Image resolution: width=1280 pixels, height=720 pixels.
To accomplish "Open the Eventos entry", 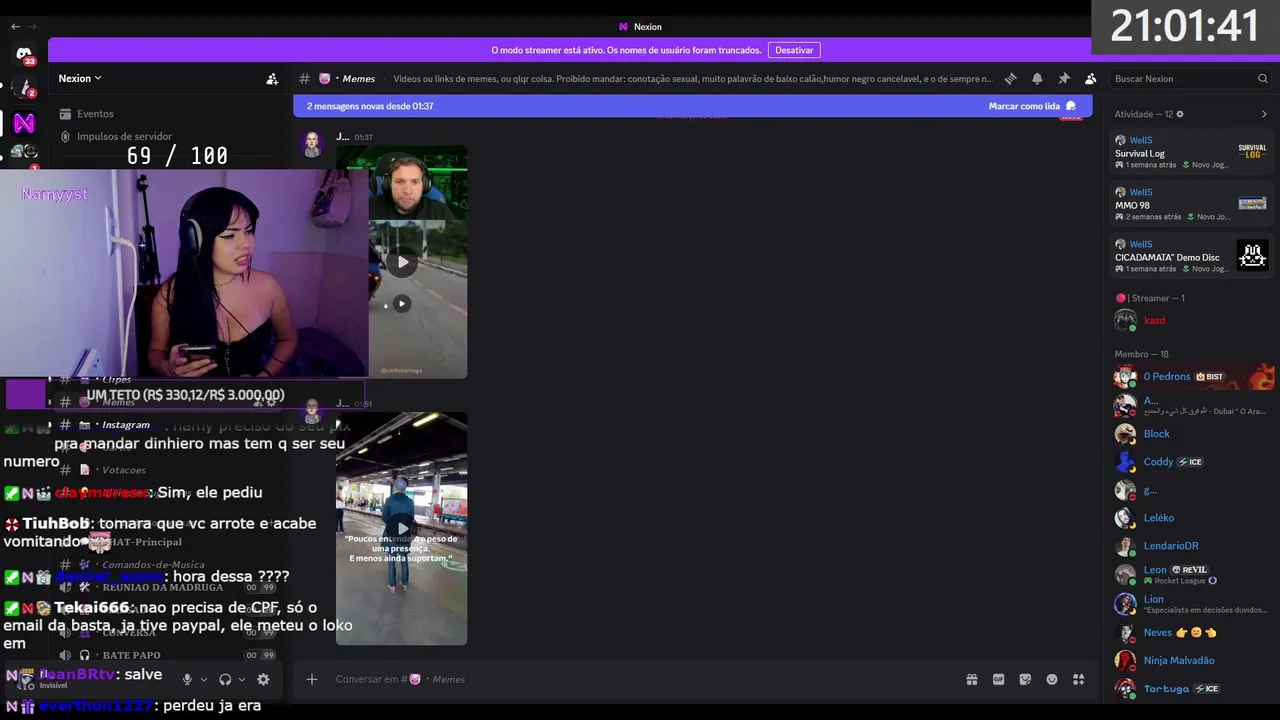I will (95, 114).
